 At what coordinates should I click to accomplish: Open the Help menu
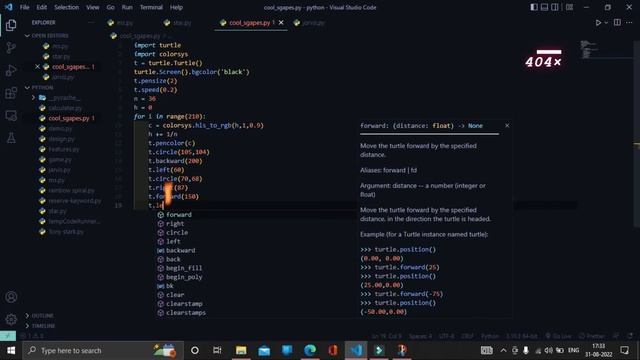[176, 7]
